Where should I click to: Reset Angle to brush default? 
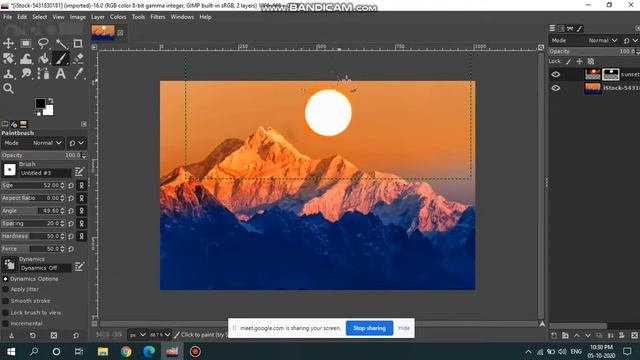pos(71,211)
